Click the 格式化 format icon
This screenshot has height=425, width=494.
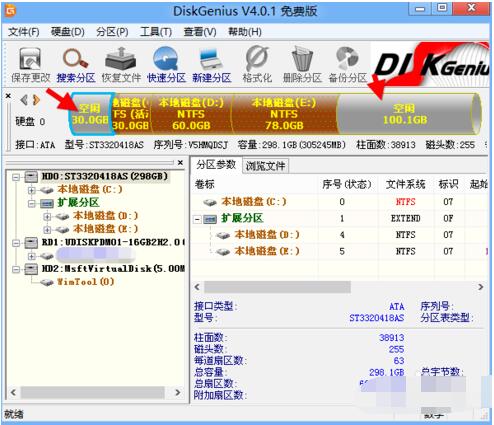click(x=257, y=58)
